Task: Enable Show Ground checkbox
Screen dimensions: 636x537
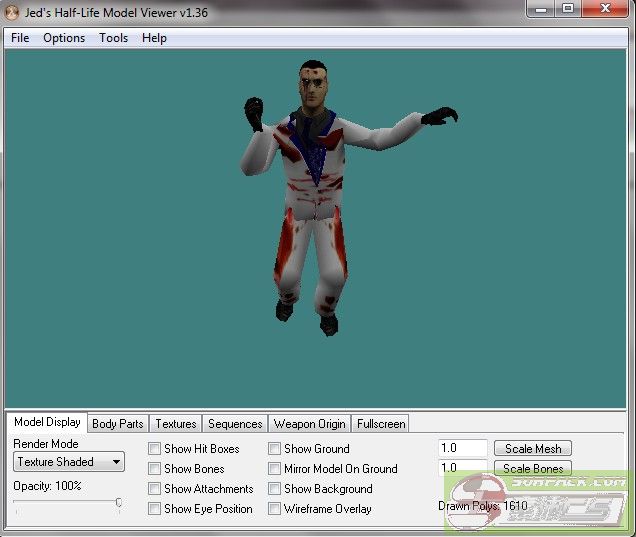Action: click(x=274, y=449)
